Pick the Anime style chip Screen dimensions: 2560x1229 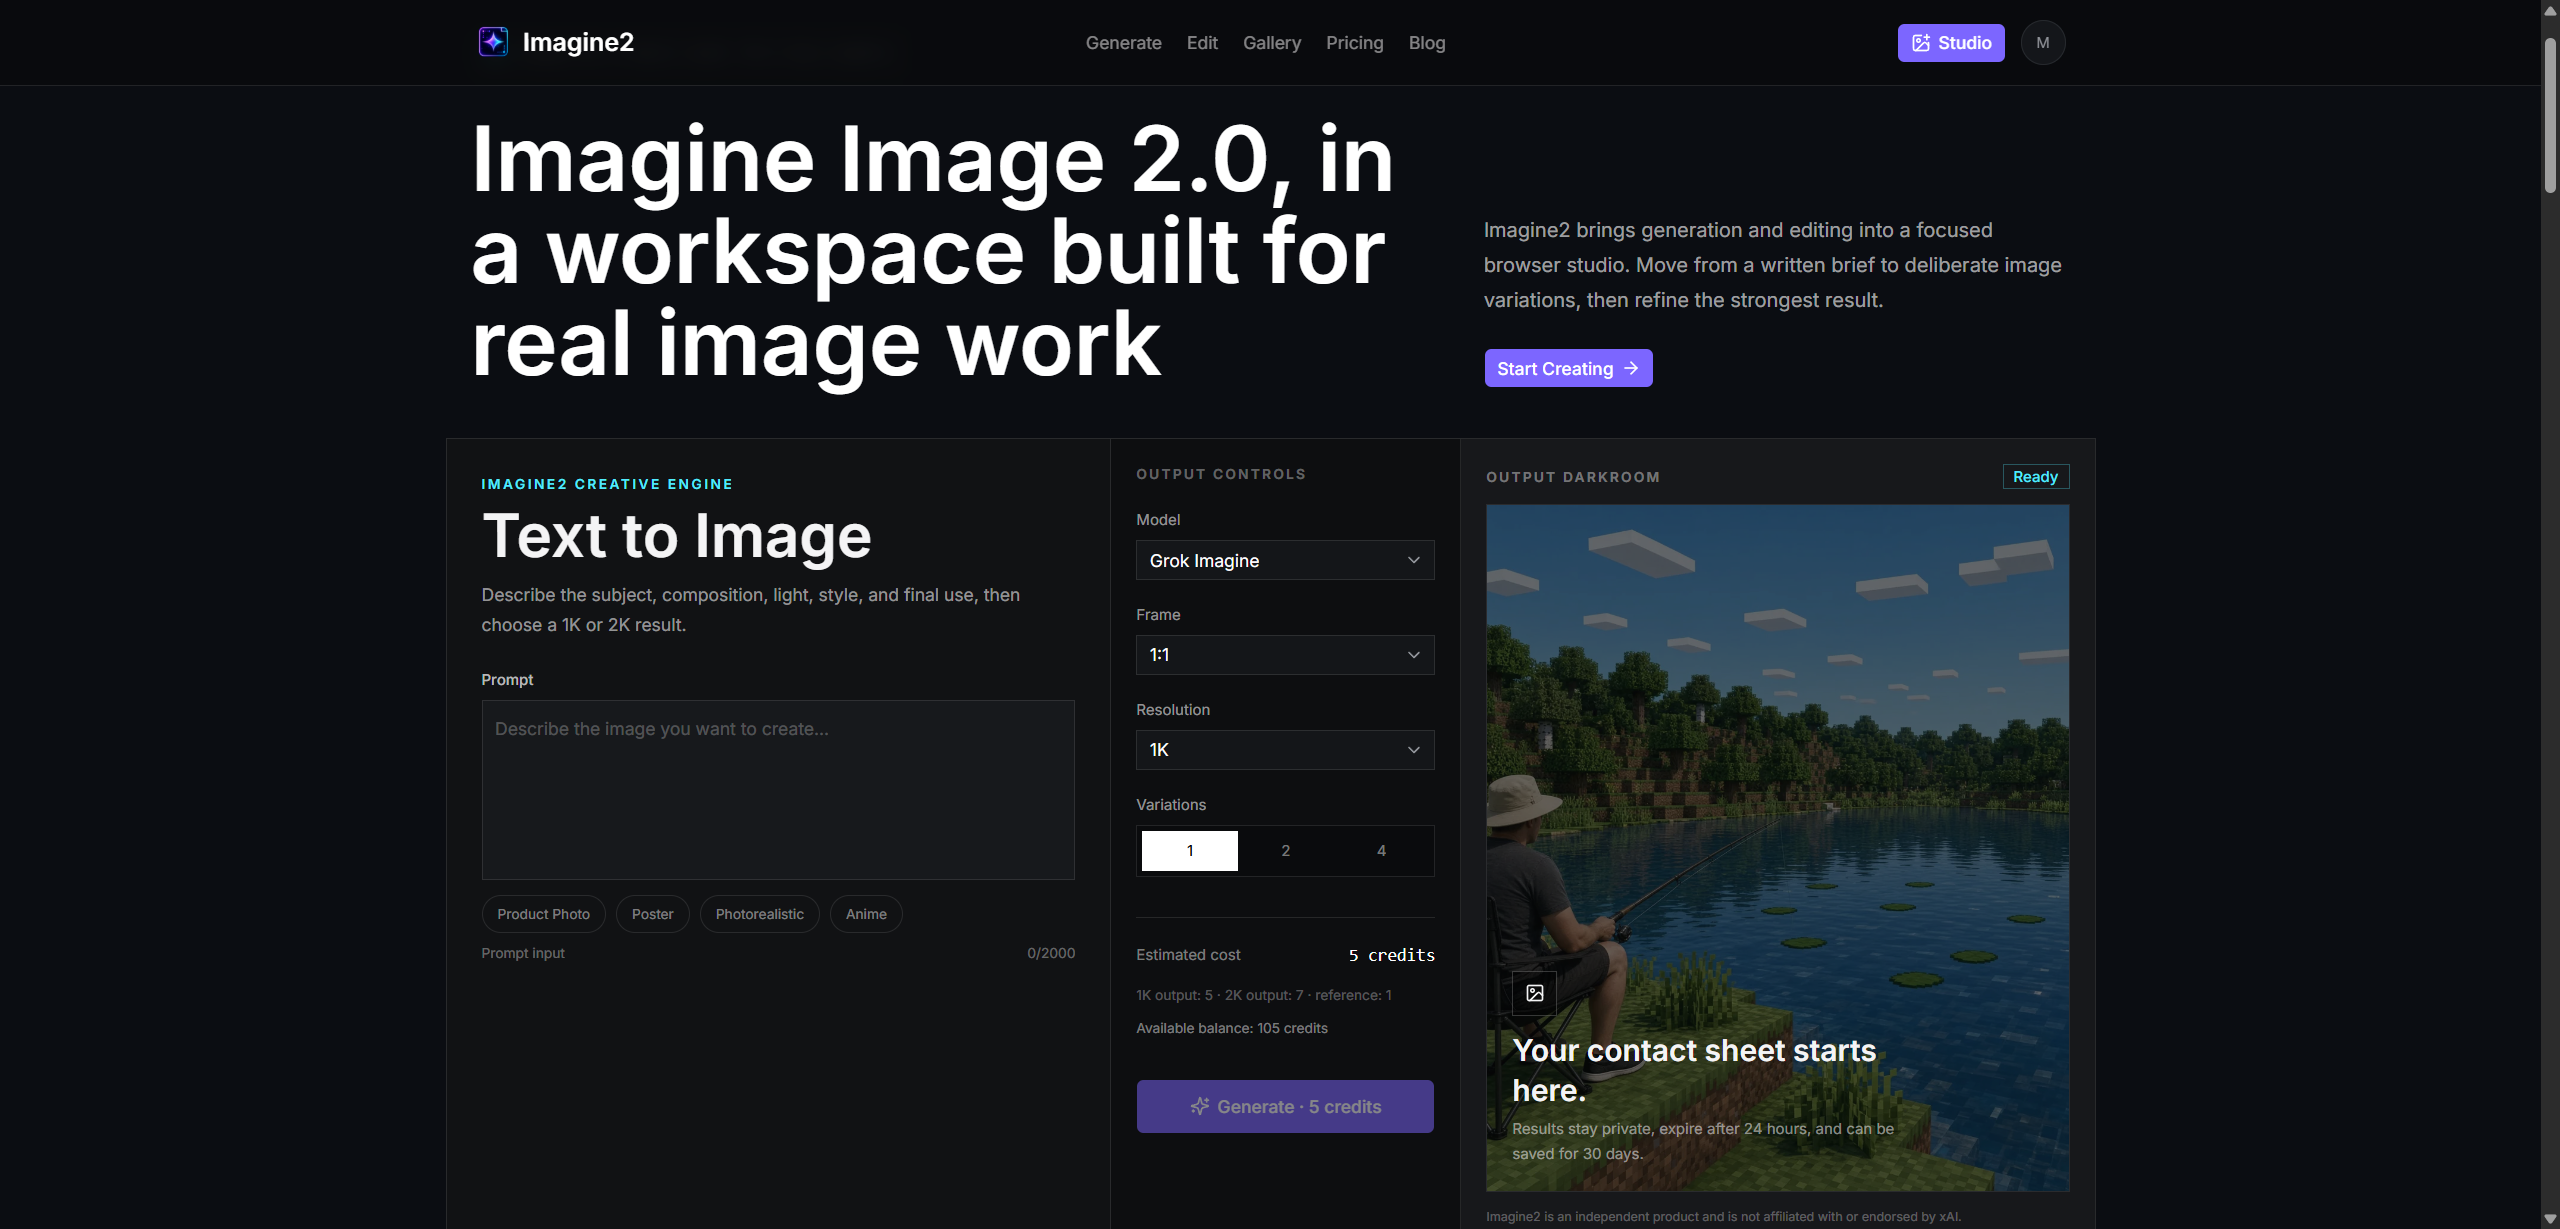pyautogui.click(x=866, y=914)
